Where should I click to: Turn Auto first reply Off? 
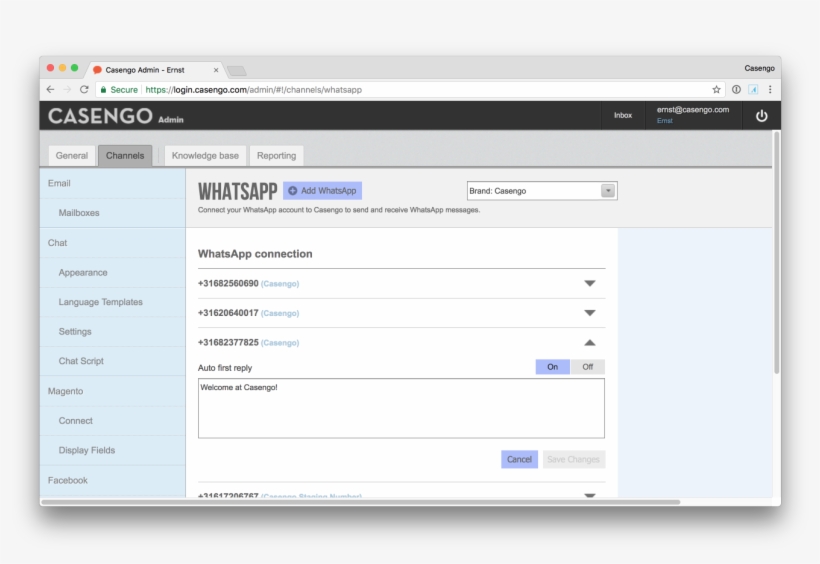[587, 367]
